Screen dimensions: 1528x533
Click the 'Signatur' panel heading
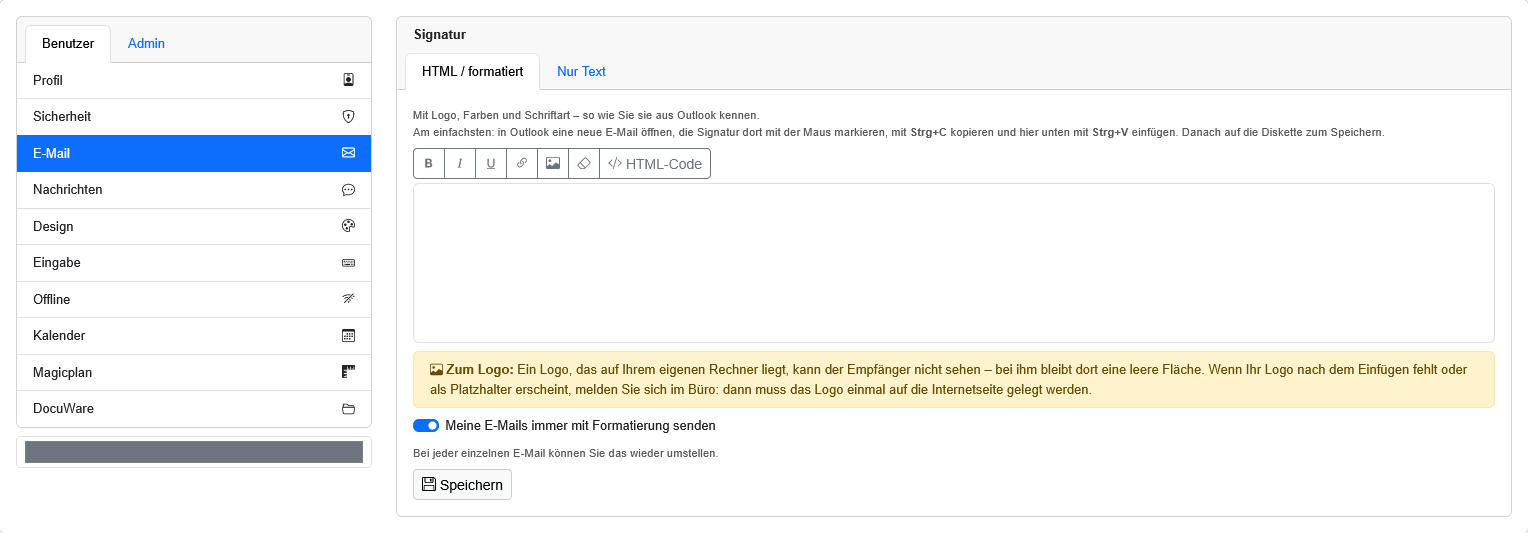[x=440, y=34]
